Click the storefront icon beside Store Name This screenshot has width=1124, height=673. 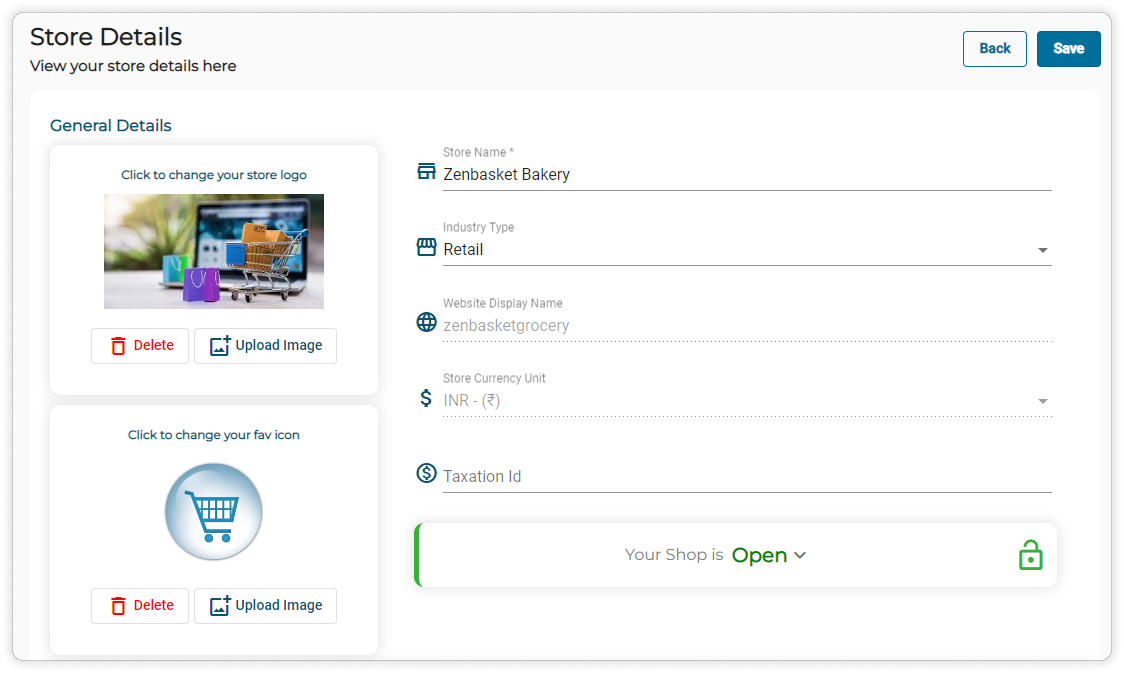(427, 172)
